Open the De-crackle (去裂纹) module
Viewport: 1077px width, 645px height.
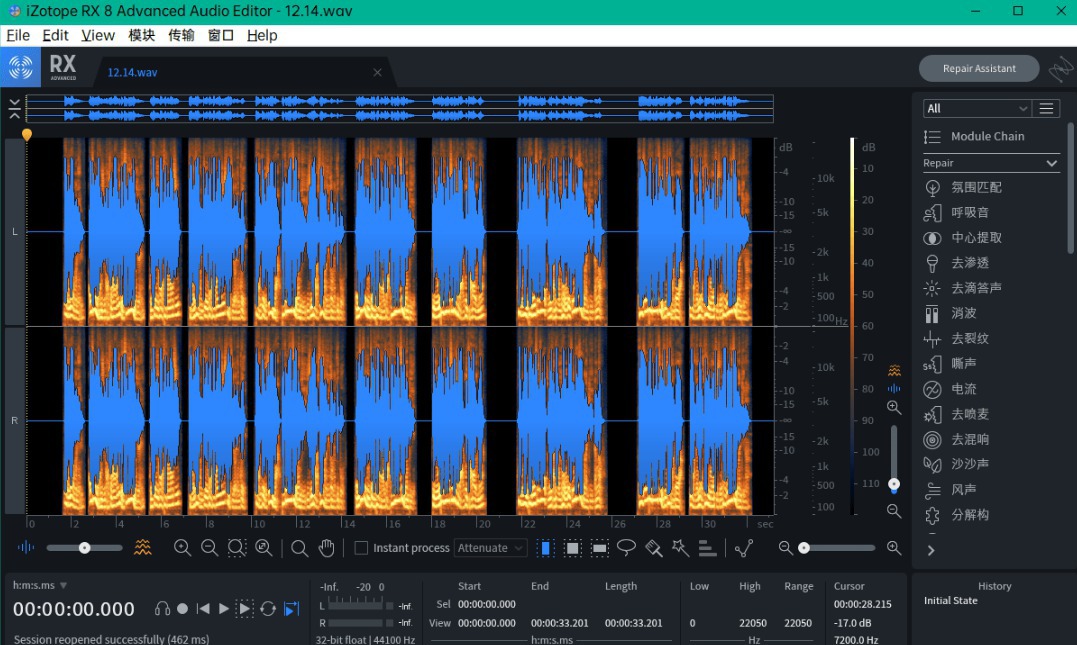point(956,338)
